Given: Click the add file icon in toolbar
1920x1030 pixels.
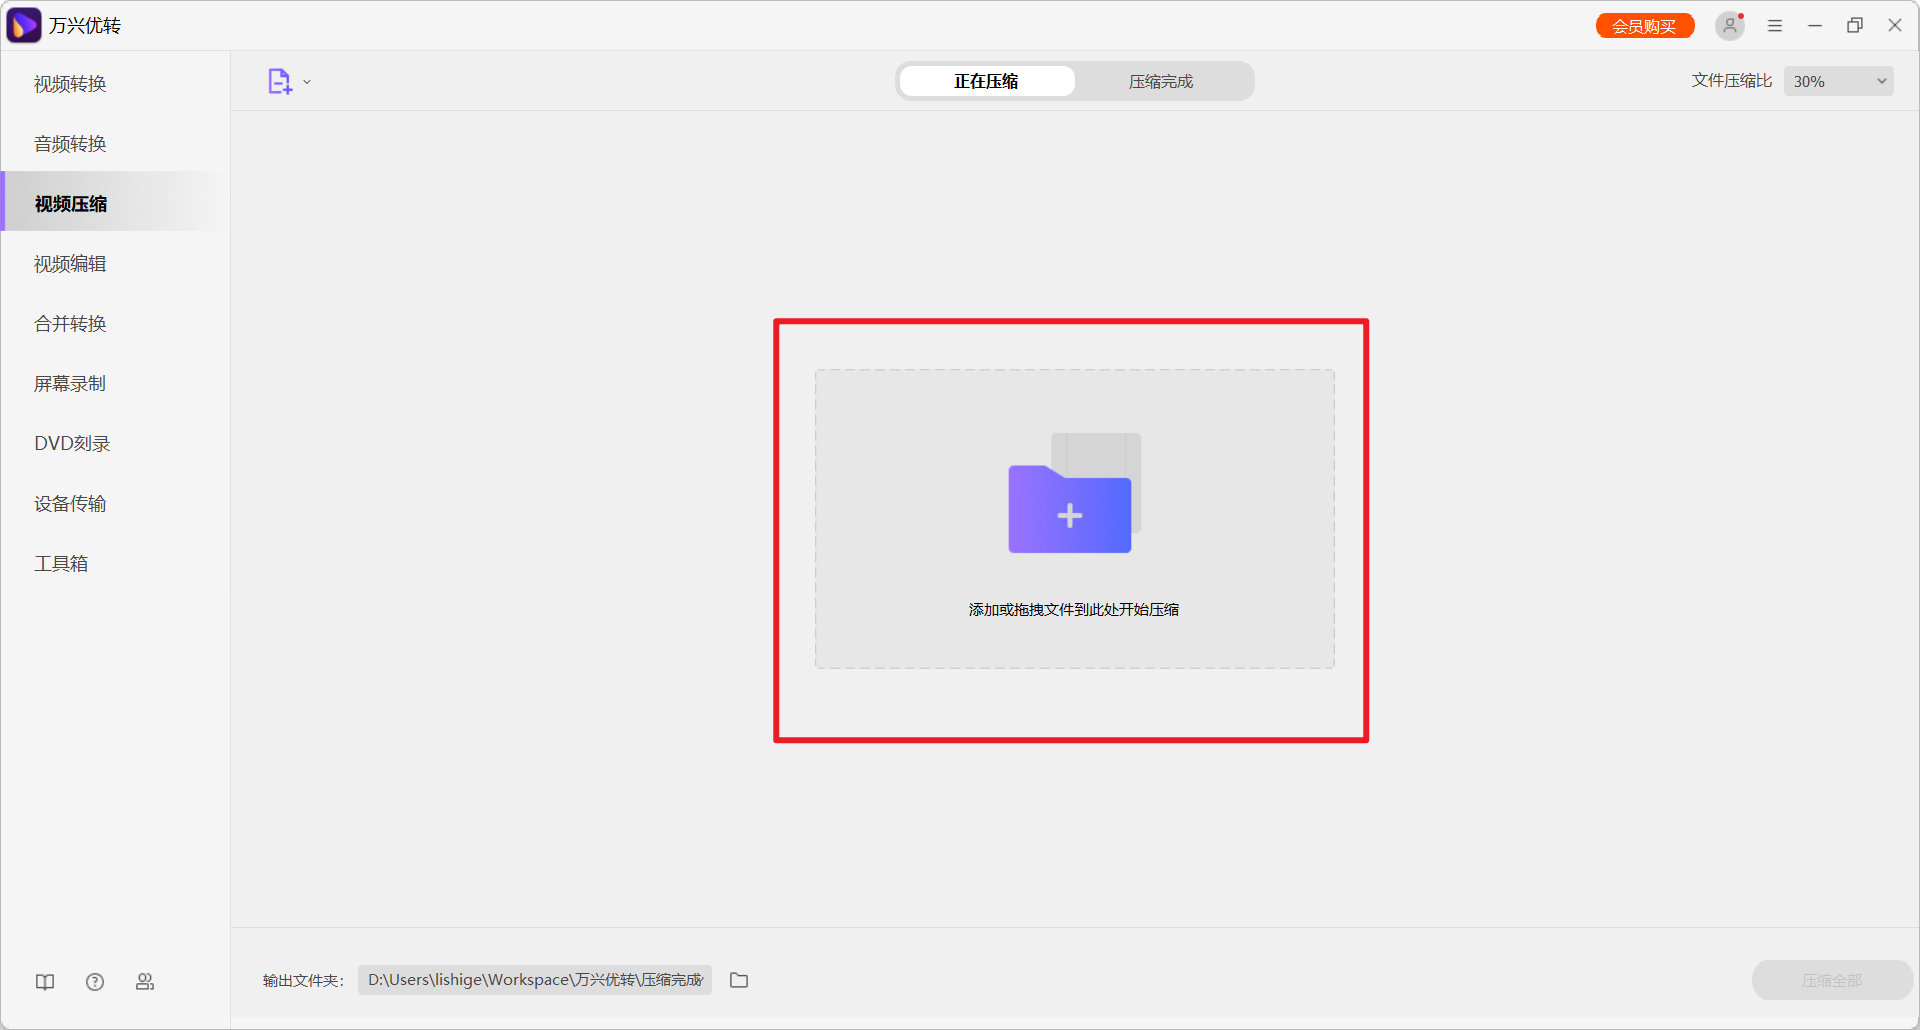Looking at the screenshot, I should click(279, 82).
